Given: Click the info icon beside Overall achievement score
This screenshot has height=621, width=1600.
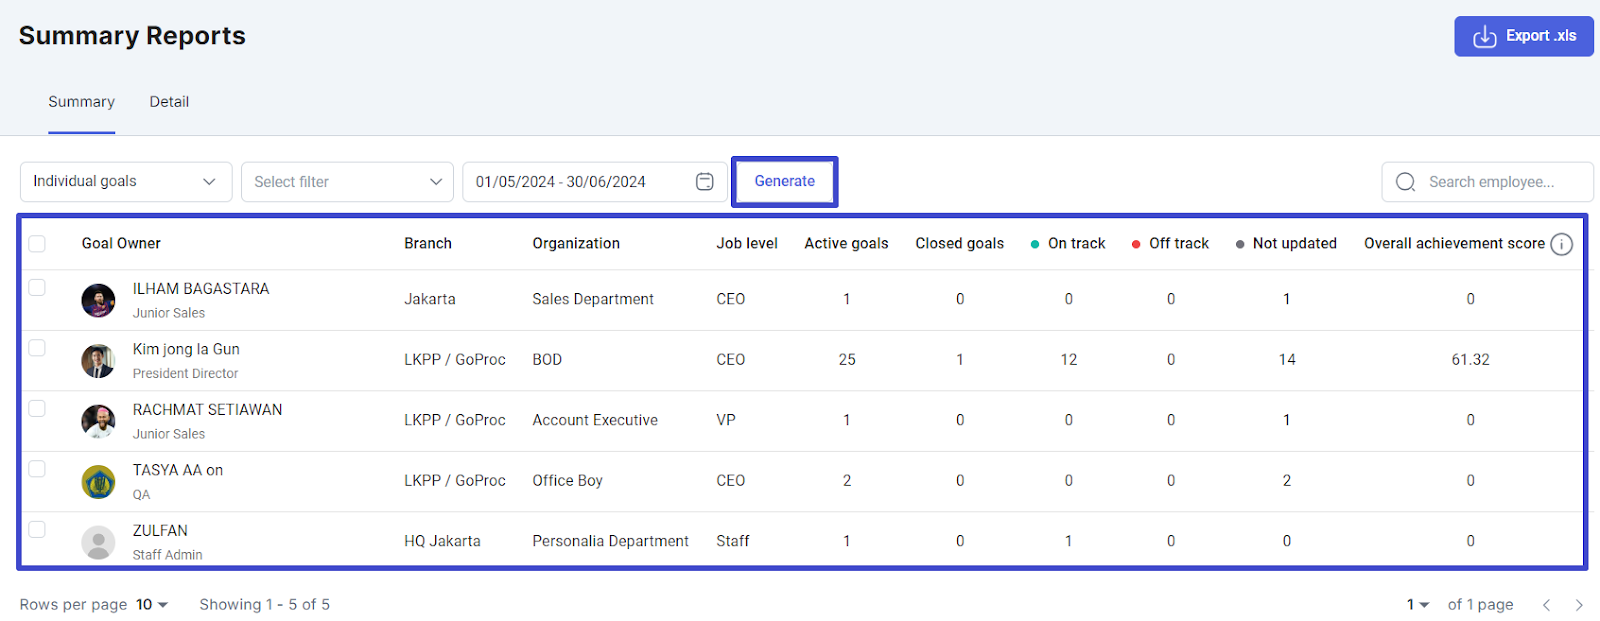Looking at the screenshot, I should click(x=1561, y=244).
